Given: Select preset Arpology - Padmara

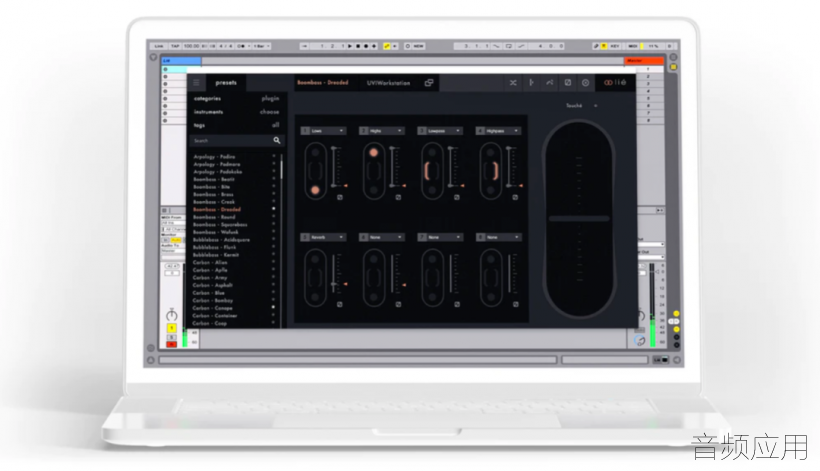Looking at the screenshot, I should click(x=217, y=164).
